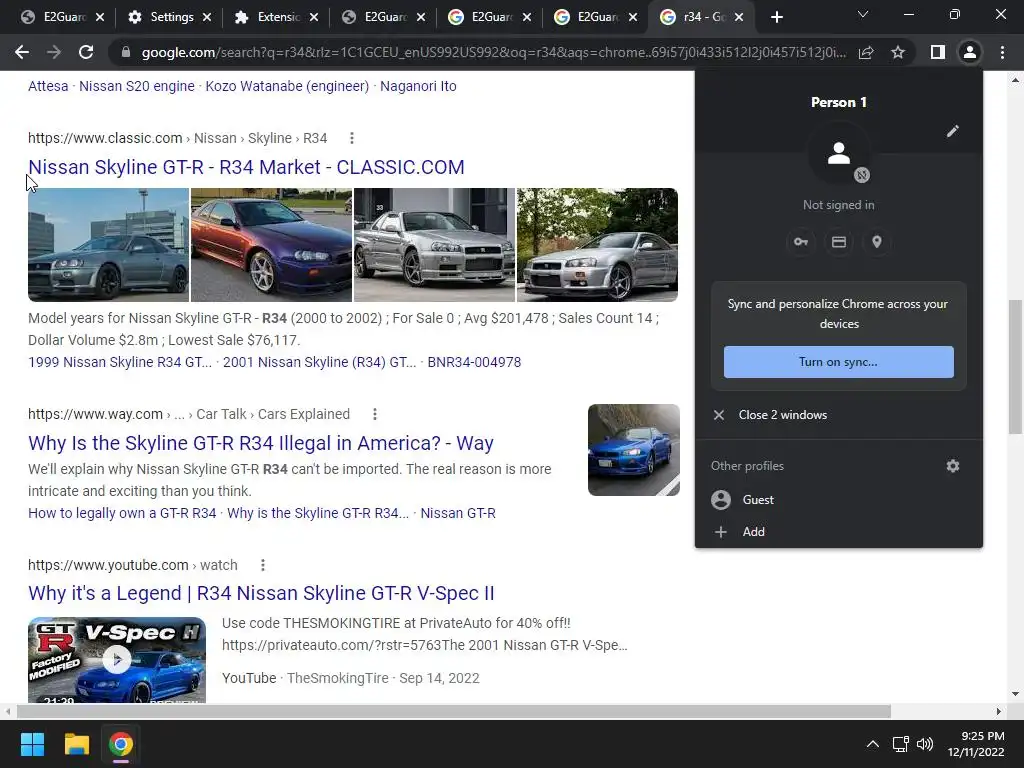This screenshot has width=1024, height=768.
Task: Show hidden system tray icons
Action: click(x=872, y=744)
